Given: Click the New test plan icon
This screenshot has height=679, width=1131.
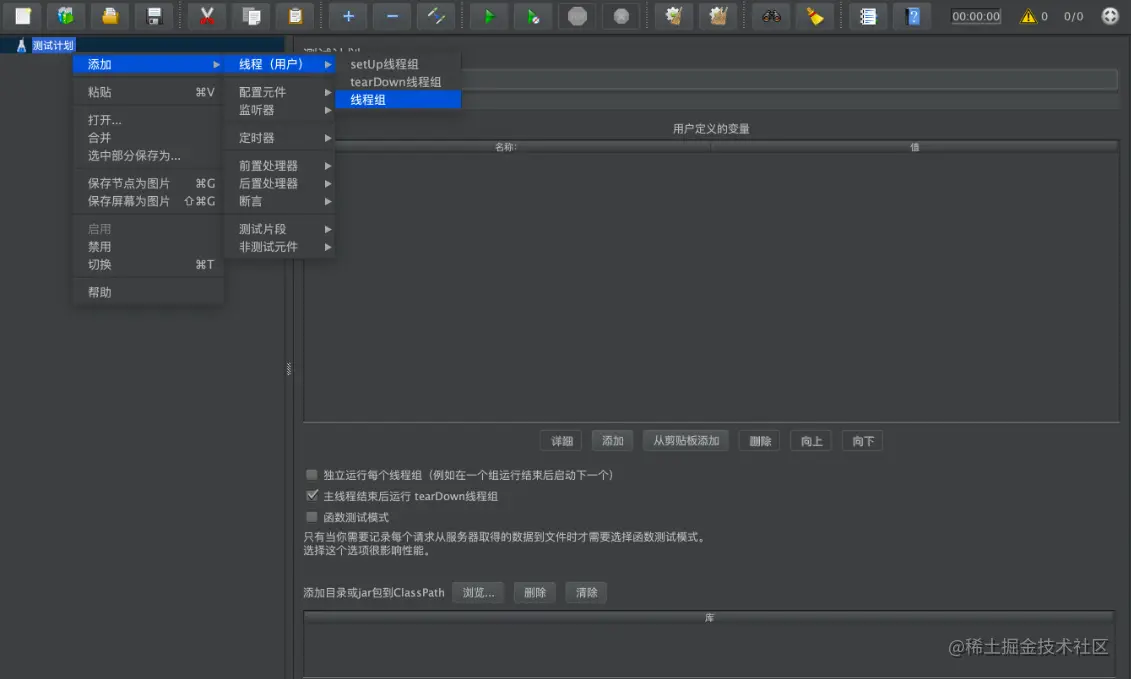Looking at the screenshot, I should [23, 16].
